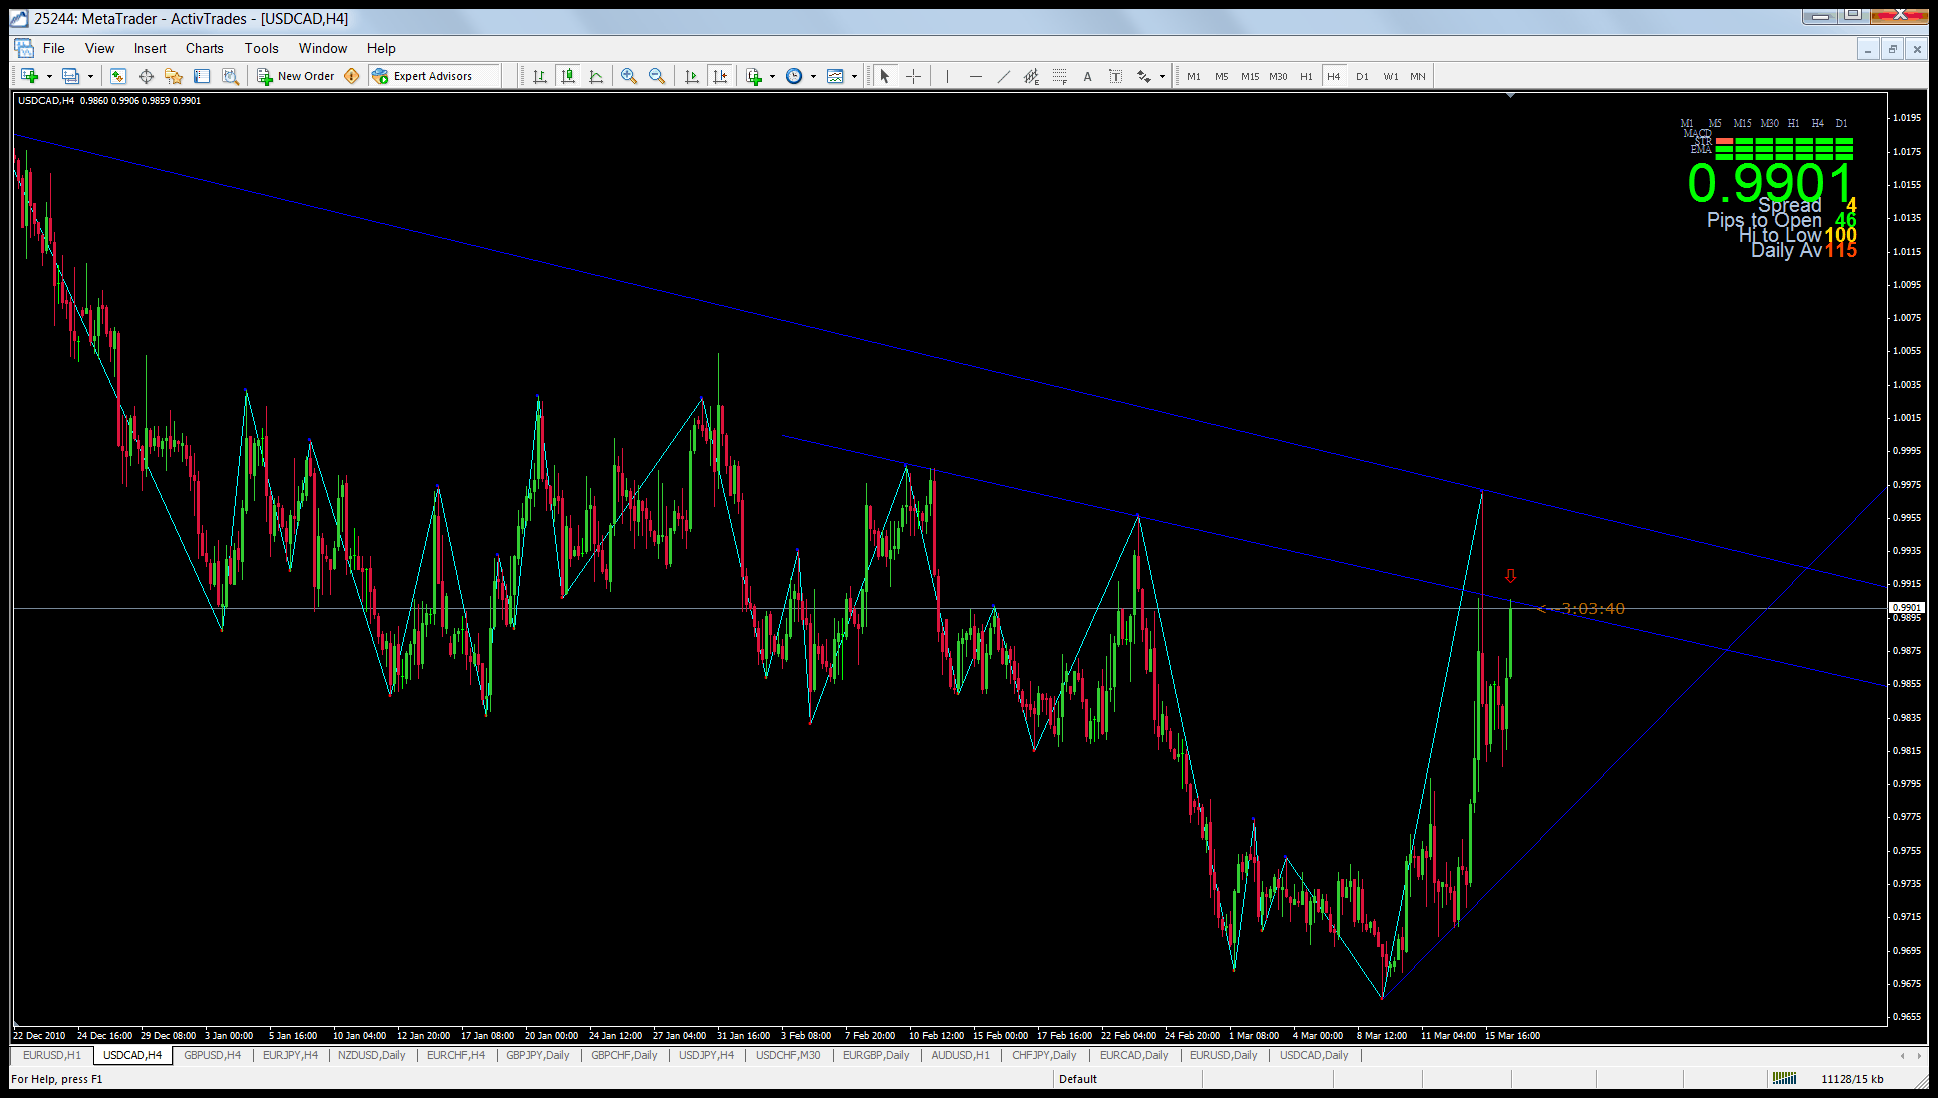Click the New Order button
The image size is (1938, 1098).
tap(296, 76)
